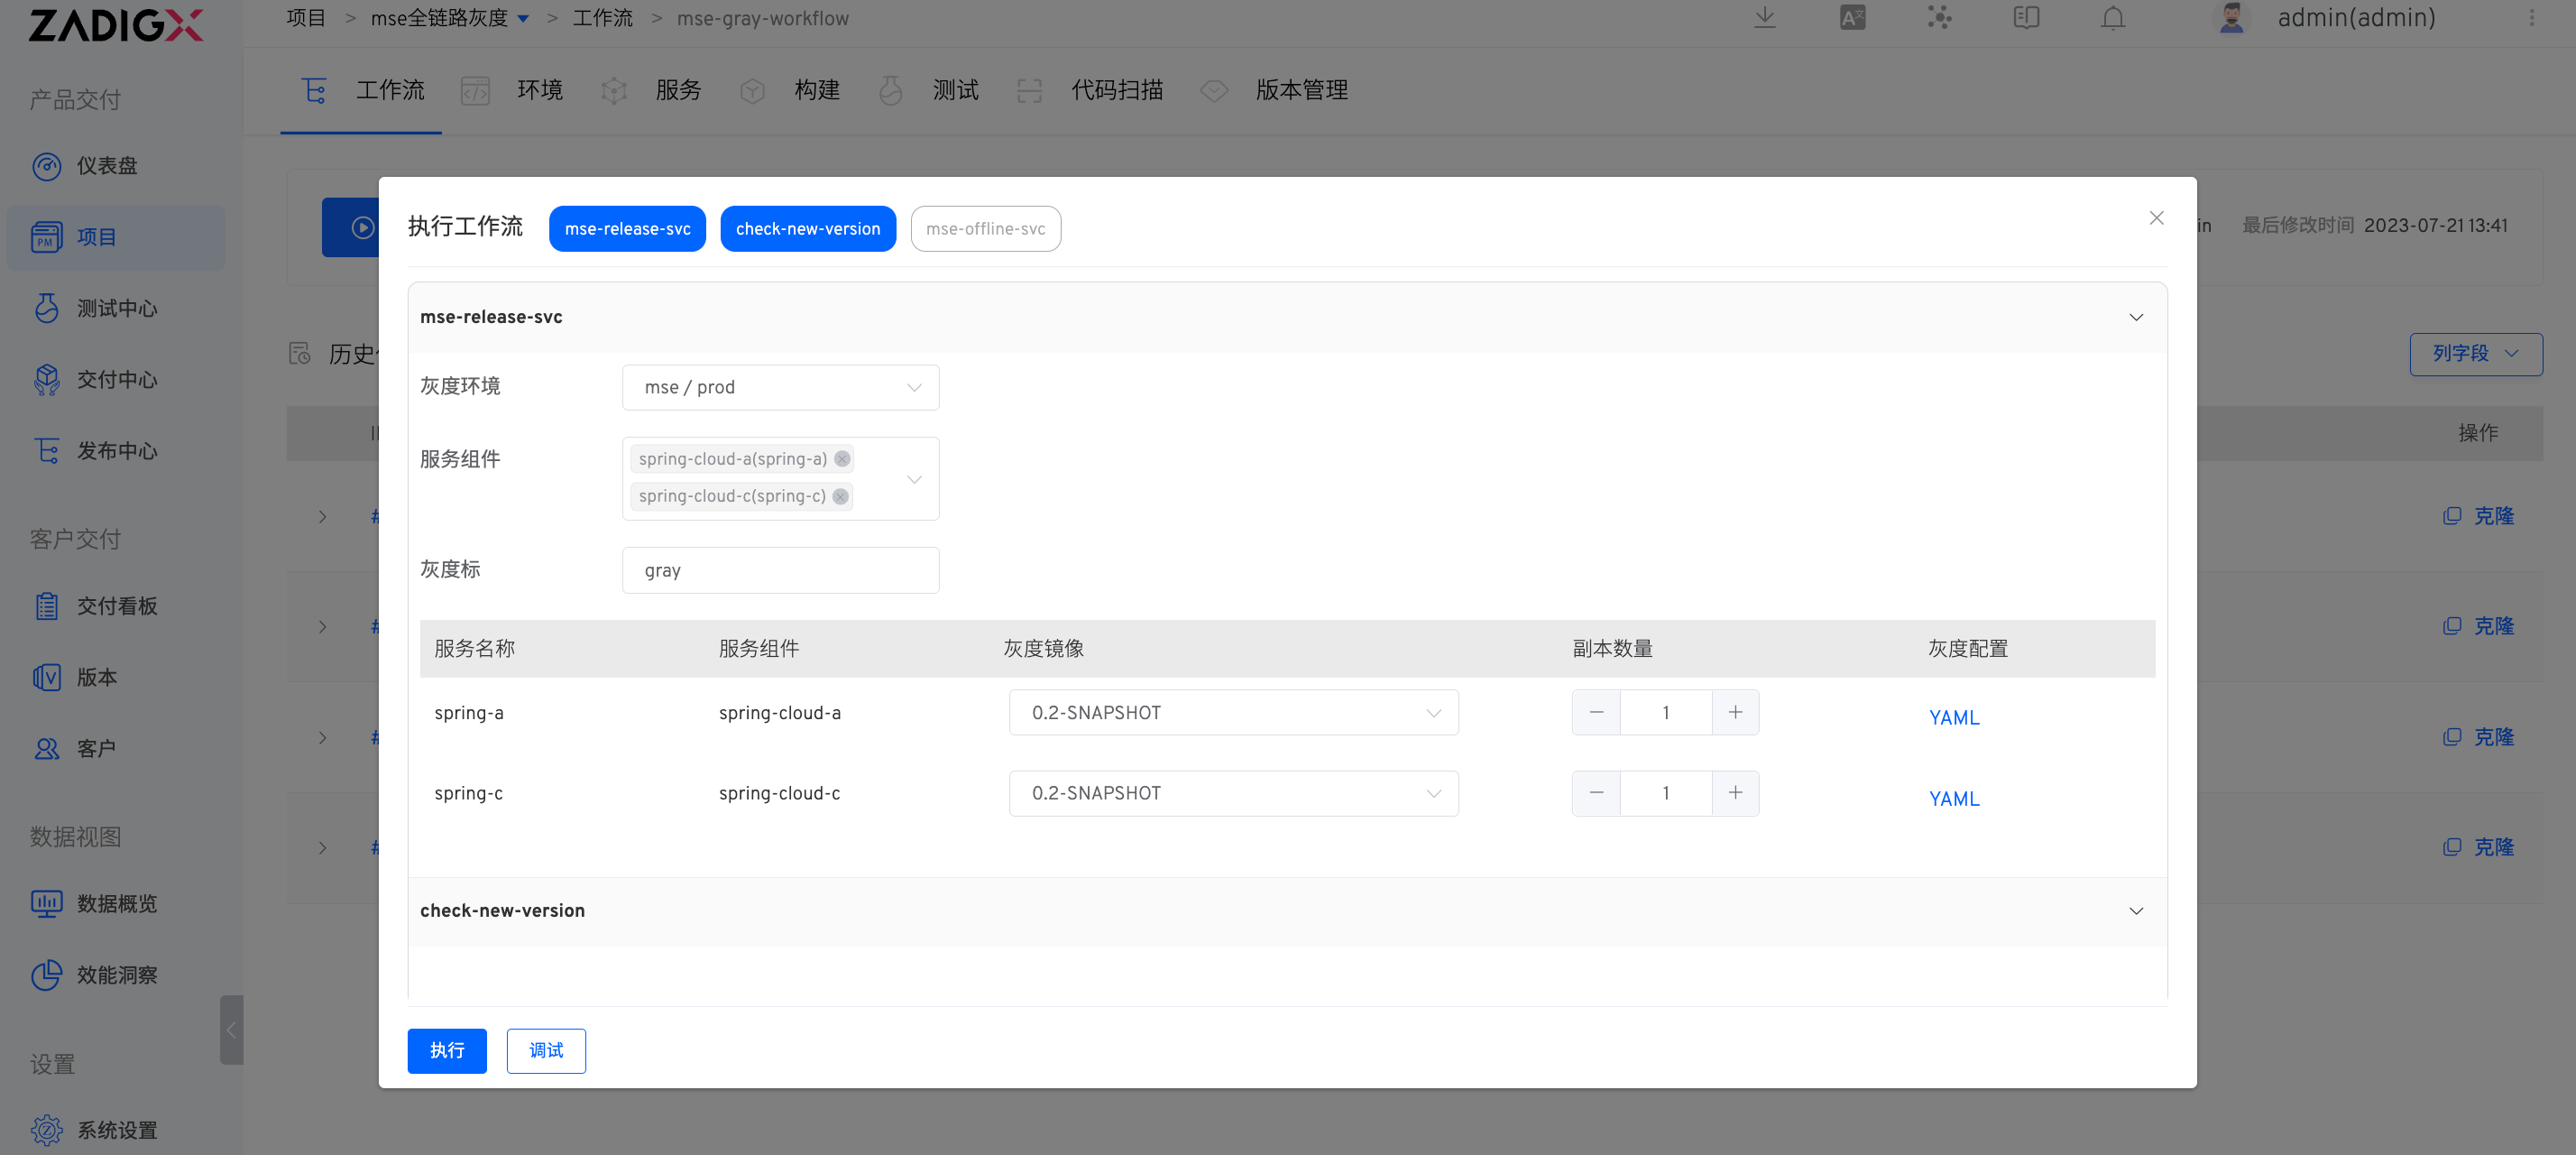Open the 灰度环境 mse / prod dropdown
Viewport: 2576px width, 1155px height.
tap(780, 387)
